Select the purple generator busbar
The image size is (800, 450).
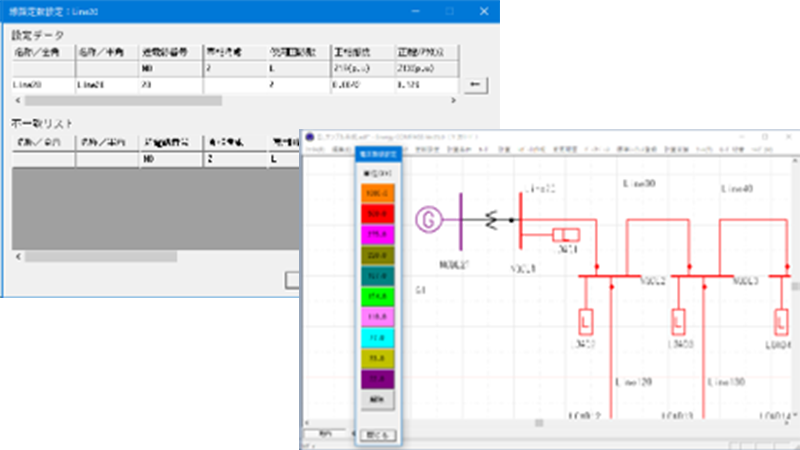pyautogui.click(x=461, y=220)
